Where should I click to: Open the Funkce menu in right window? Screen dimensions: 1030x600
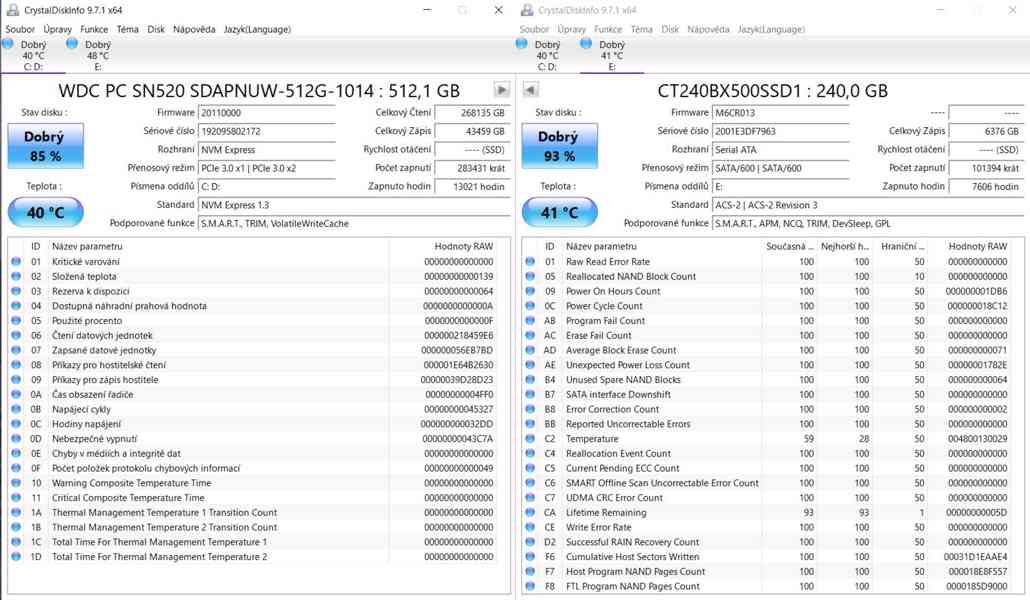point(608,29)
